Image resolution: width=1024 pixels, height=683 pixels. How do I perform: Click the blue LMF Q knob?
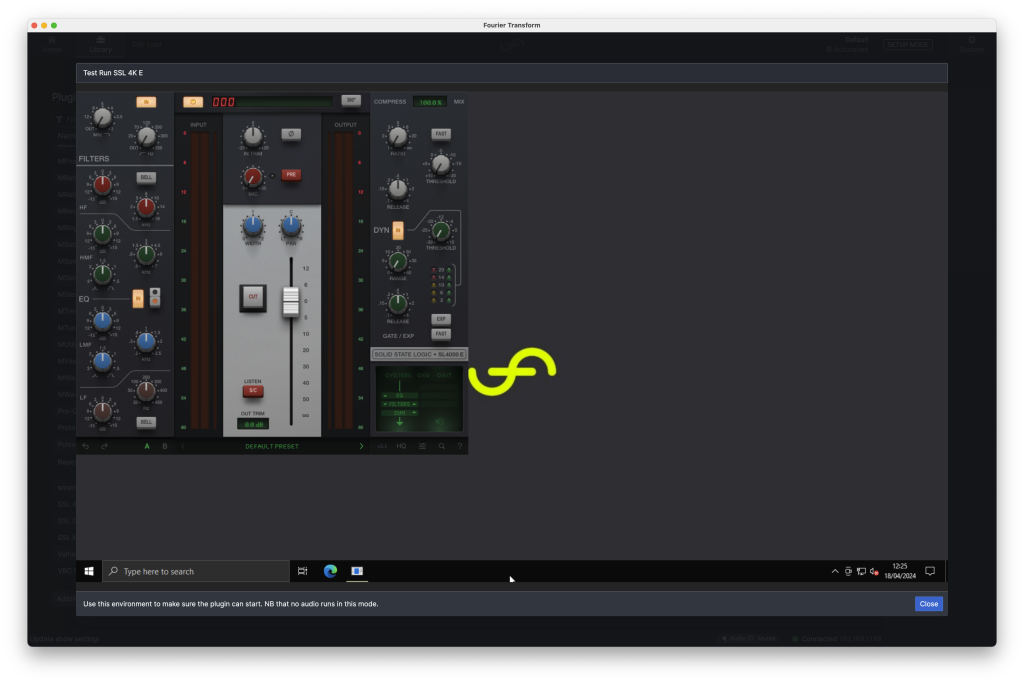(102, 361)
